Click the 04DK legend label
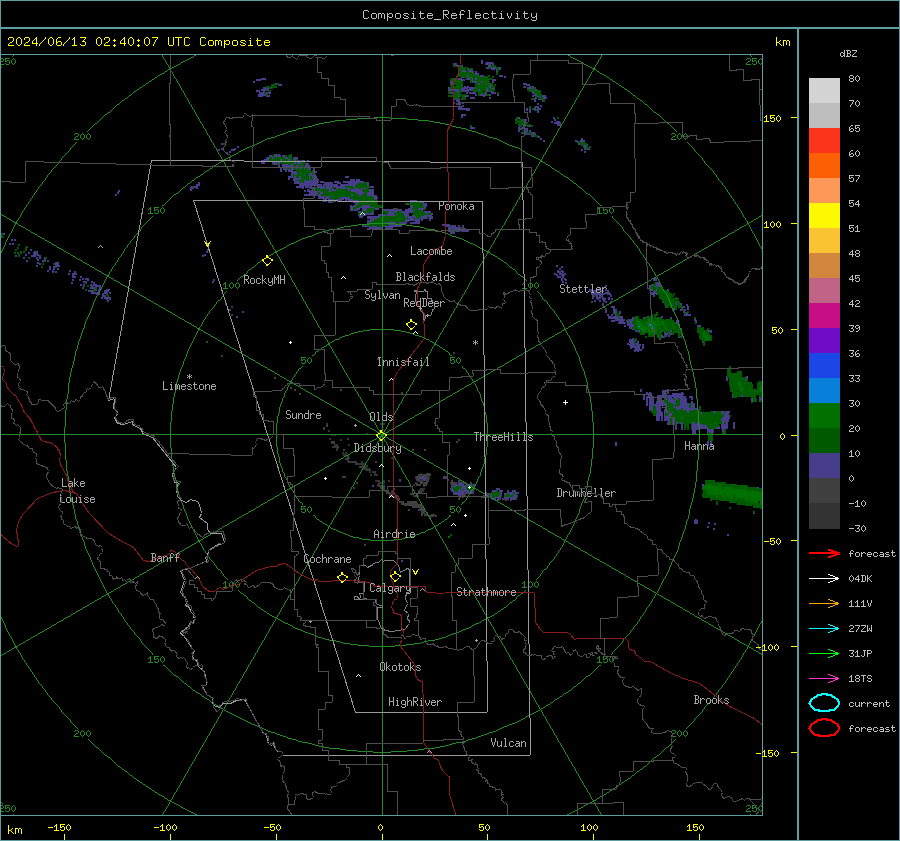900x841 pixels. (860, 579)
